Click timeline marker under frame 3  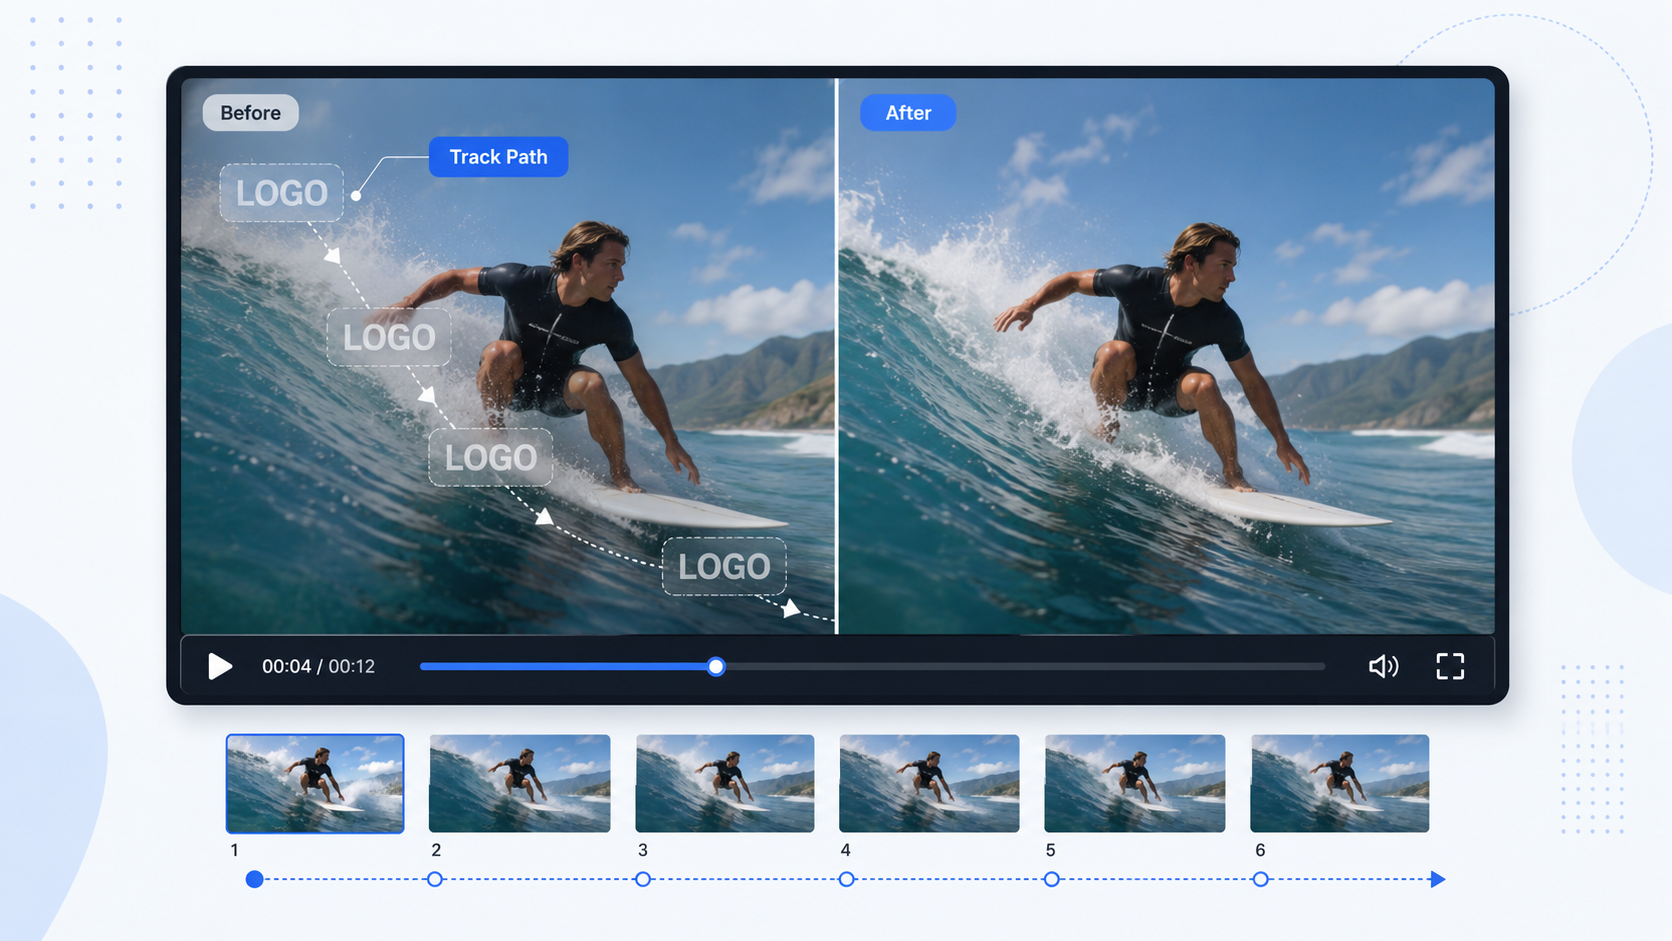(643, 879)
